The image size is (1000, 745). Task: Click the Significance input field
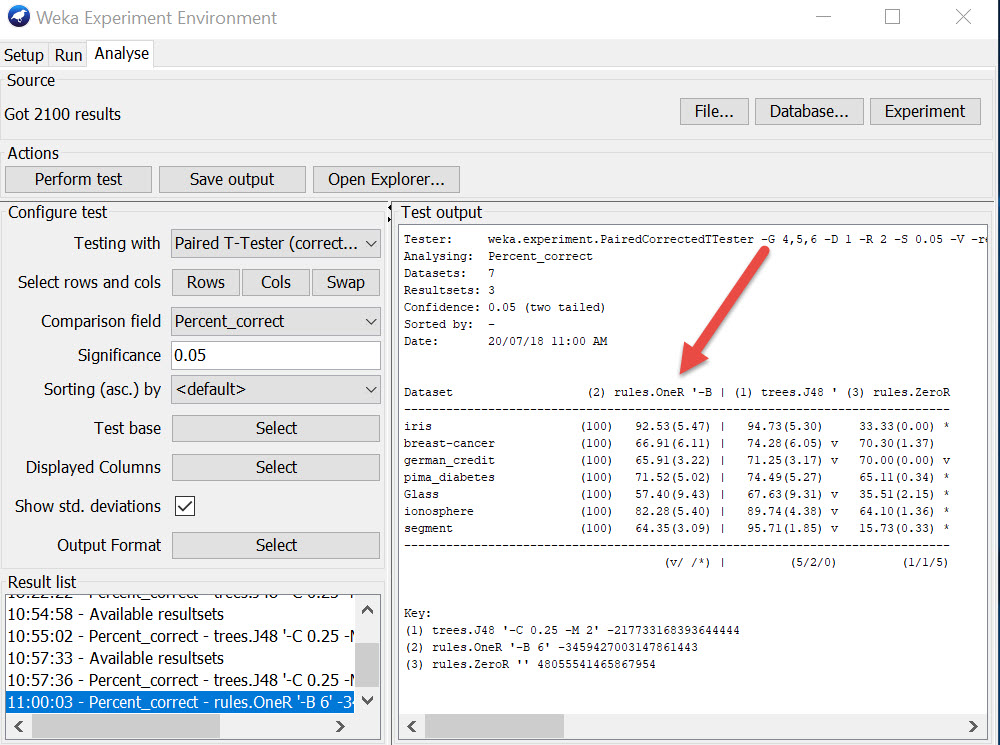click(276, 355)
